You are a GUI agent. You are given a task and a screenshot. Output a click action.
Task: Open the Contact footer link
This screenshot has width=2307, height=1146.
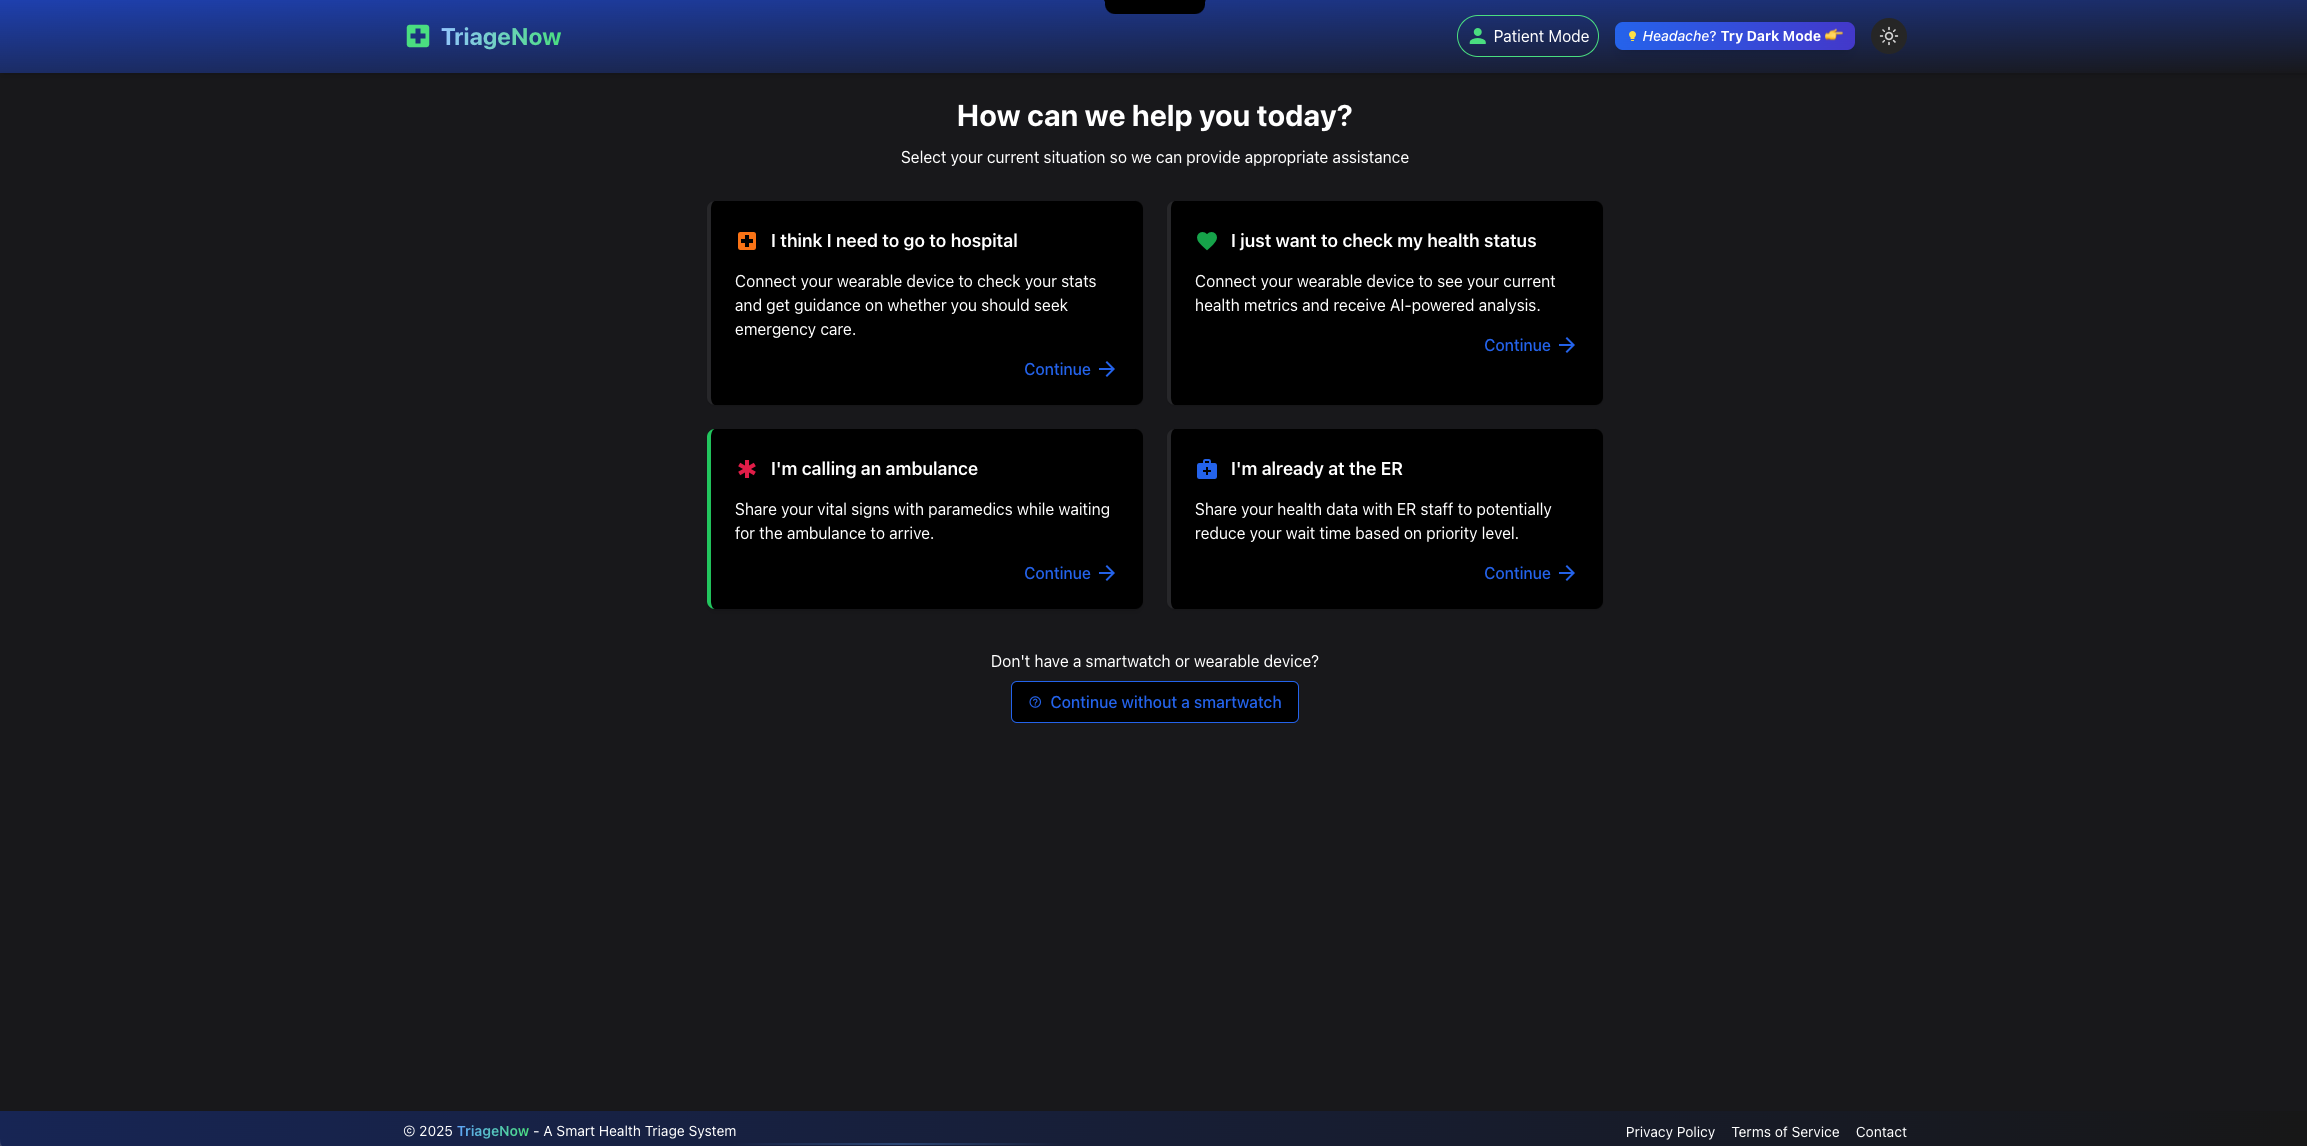tap(1880, 1132)
